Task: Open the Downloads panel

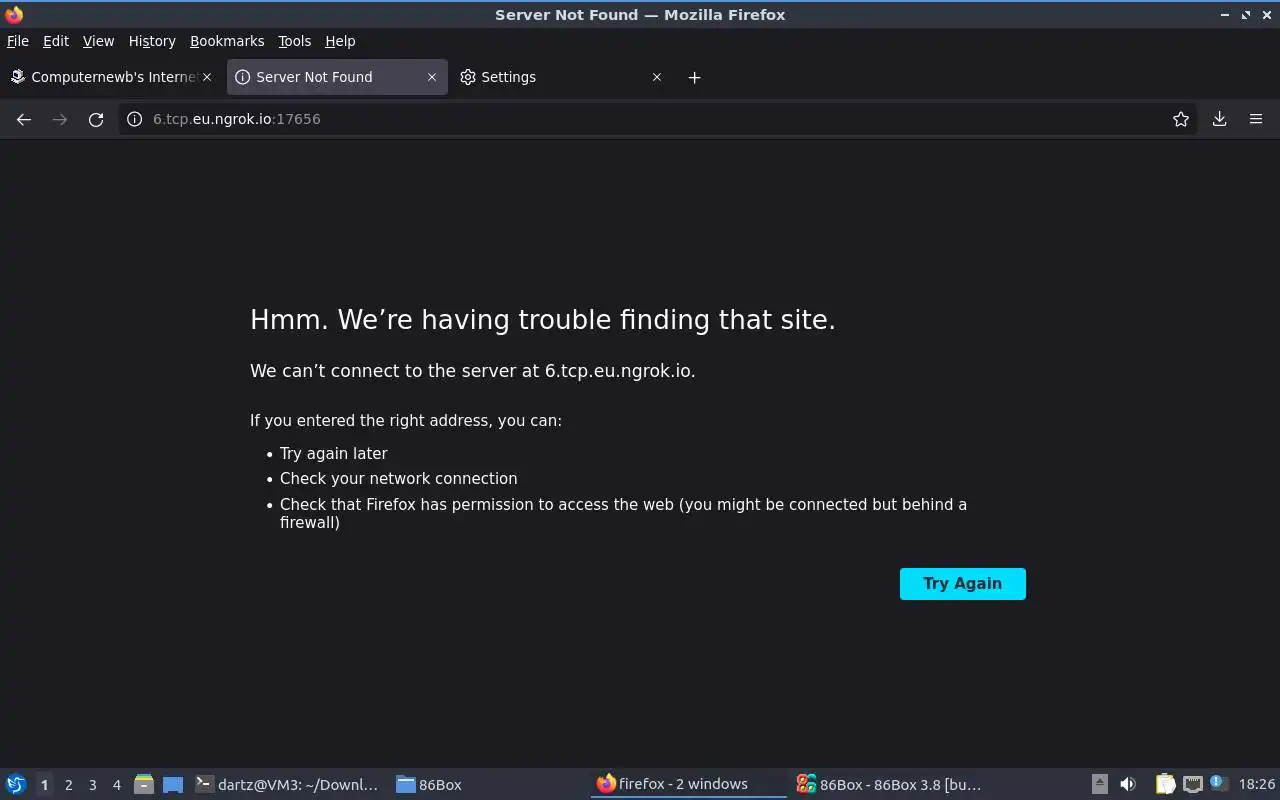Action: (x=1220, y=119)
